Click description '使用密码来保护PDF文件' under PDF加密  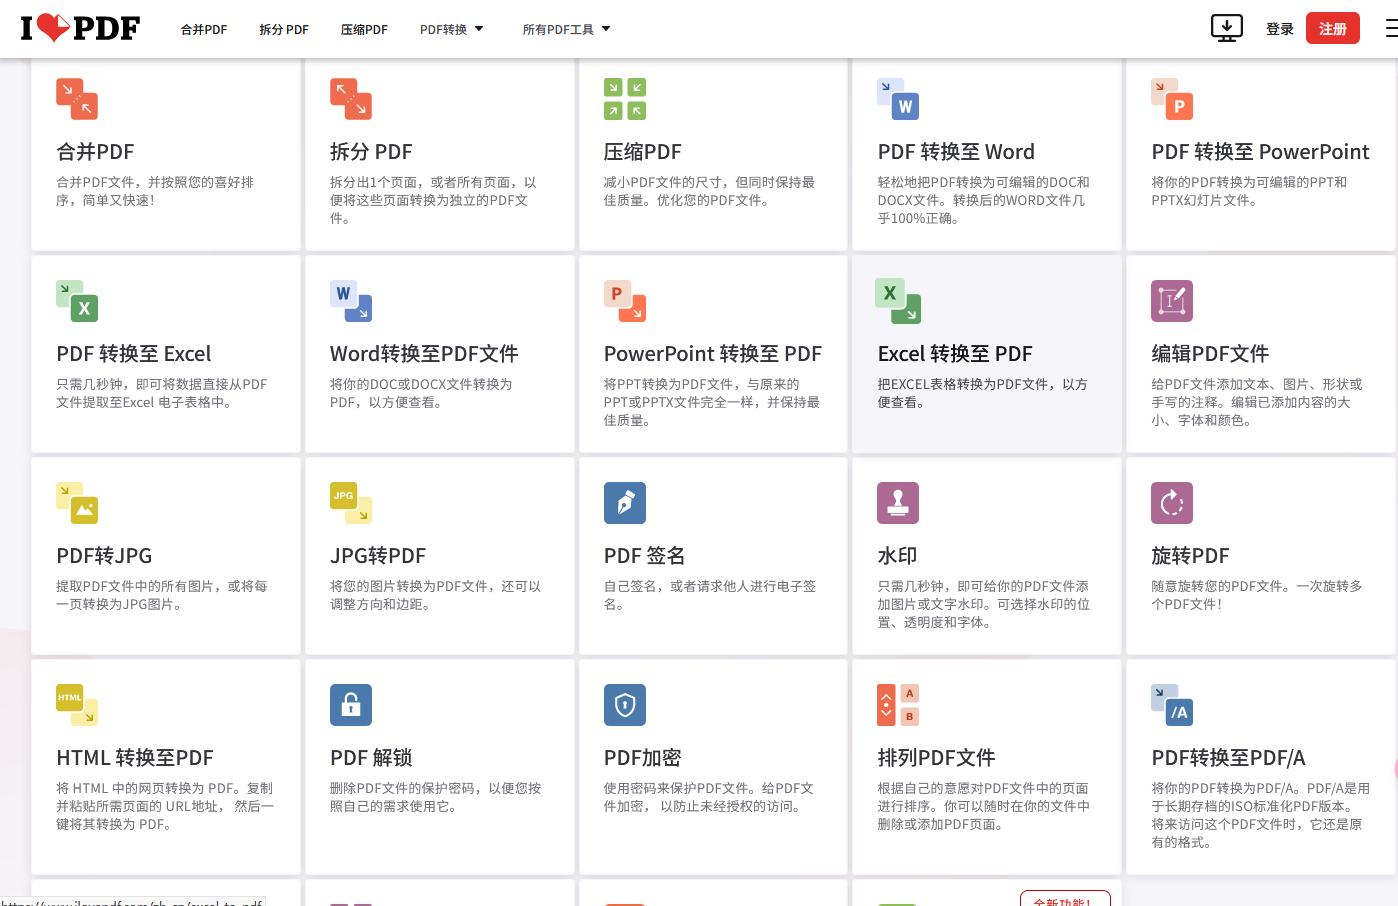click(709, 797)
